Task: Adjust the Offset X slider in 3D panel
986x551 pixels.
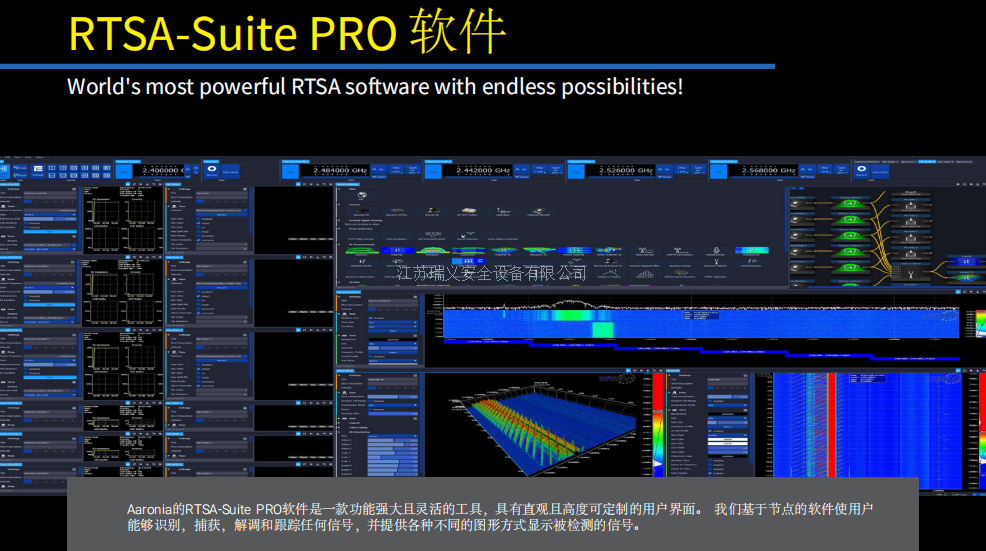Action: pos(393,440)
